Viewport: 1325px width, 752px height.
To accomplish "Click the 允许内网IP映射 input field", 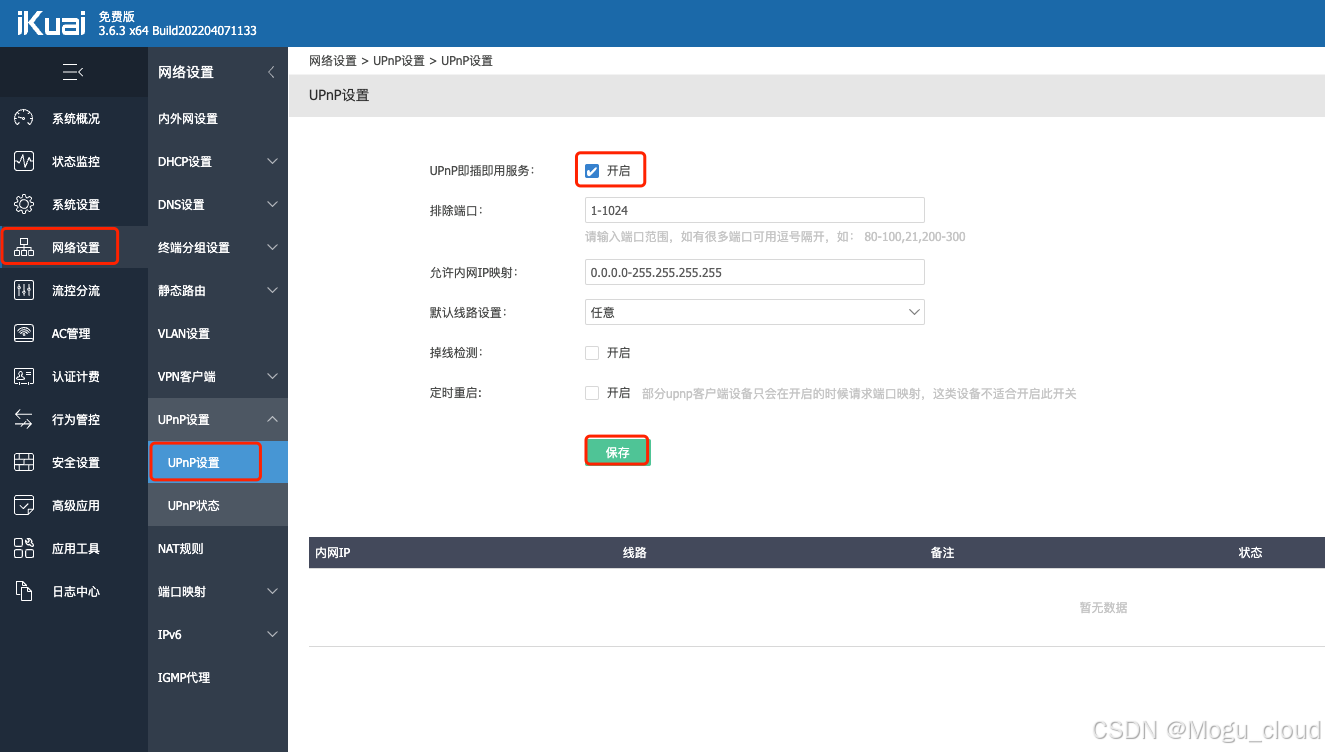I will tap(755, 271).
